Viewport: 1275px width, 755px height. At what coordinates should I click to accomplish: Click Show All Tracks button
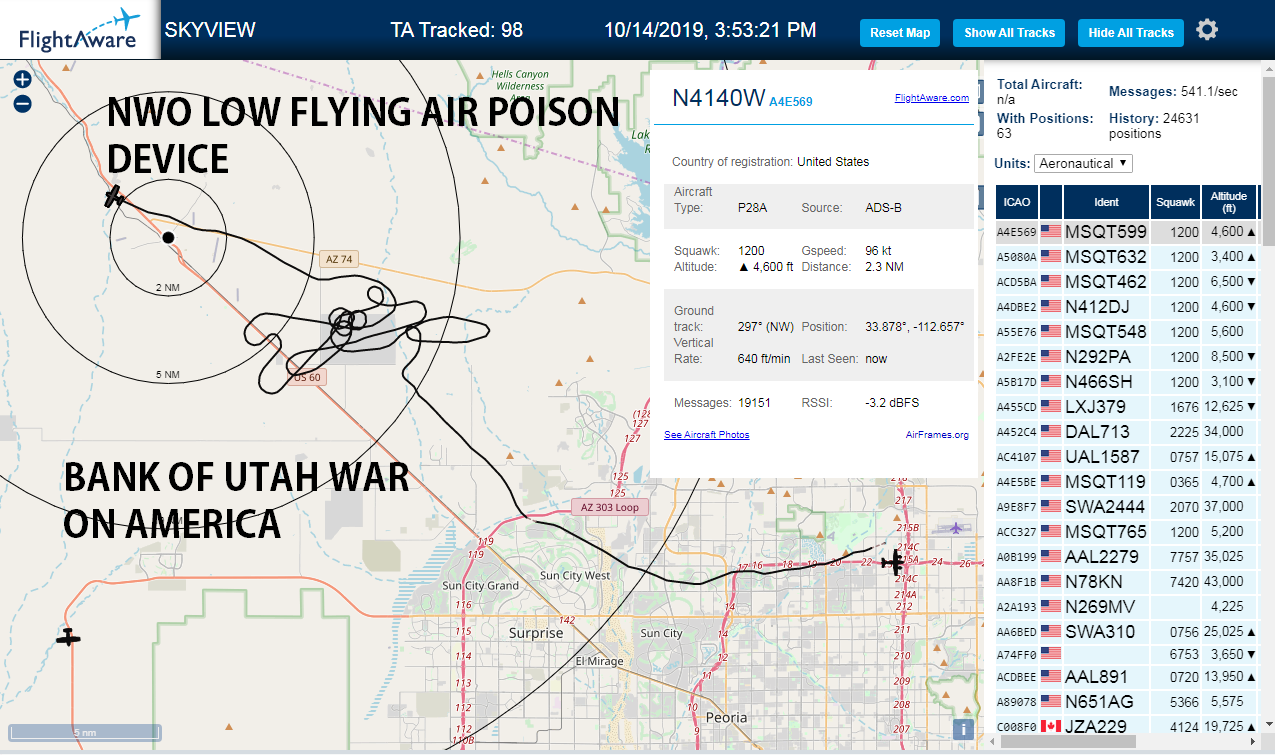pyautogui.click(x=1009, y=33)
